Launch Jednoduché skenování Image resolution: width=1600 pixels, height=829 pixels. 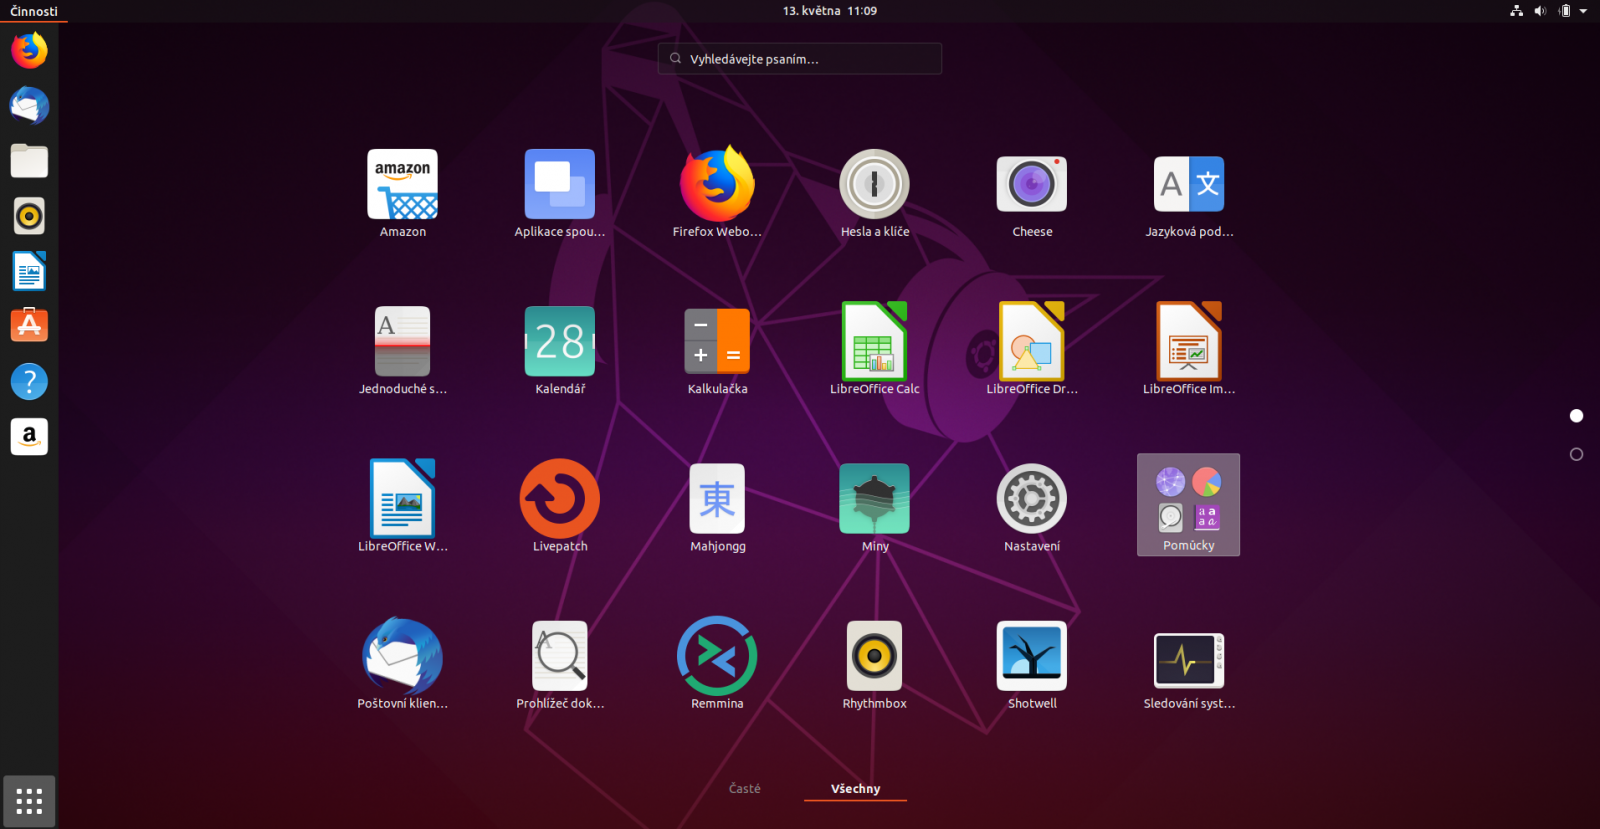(x=403, y=352)
